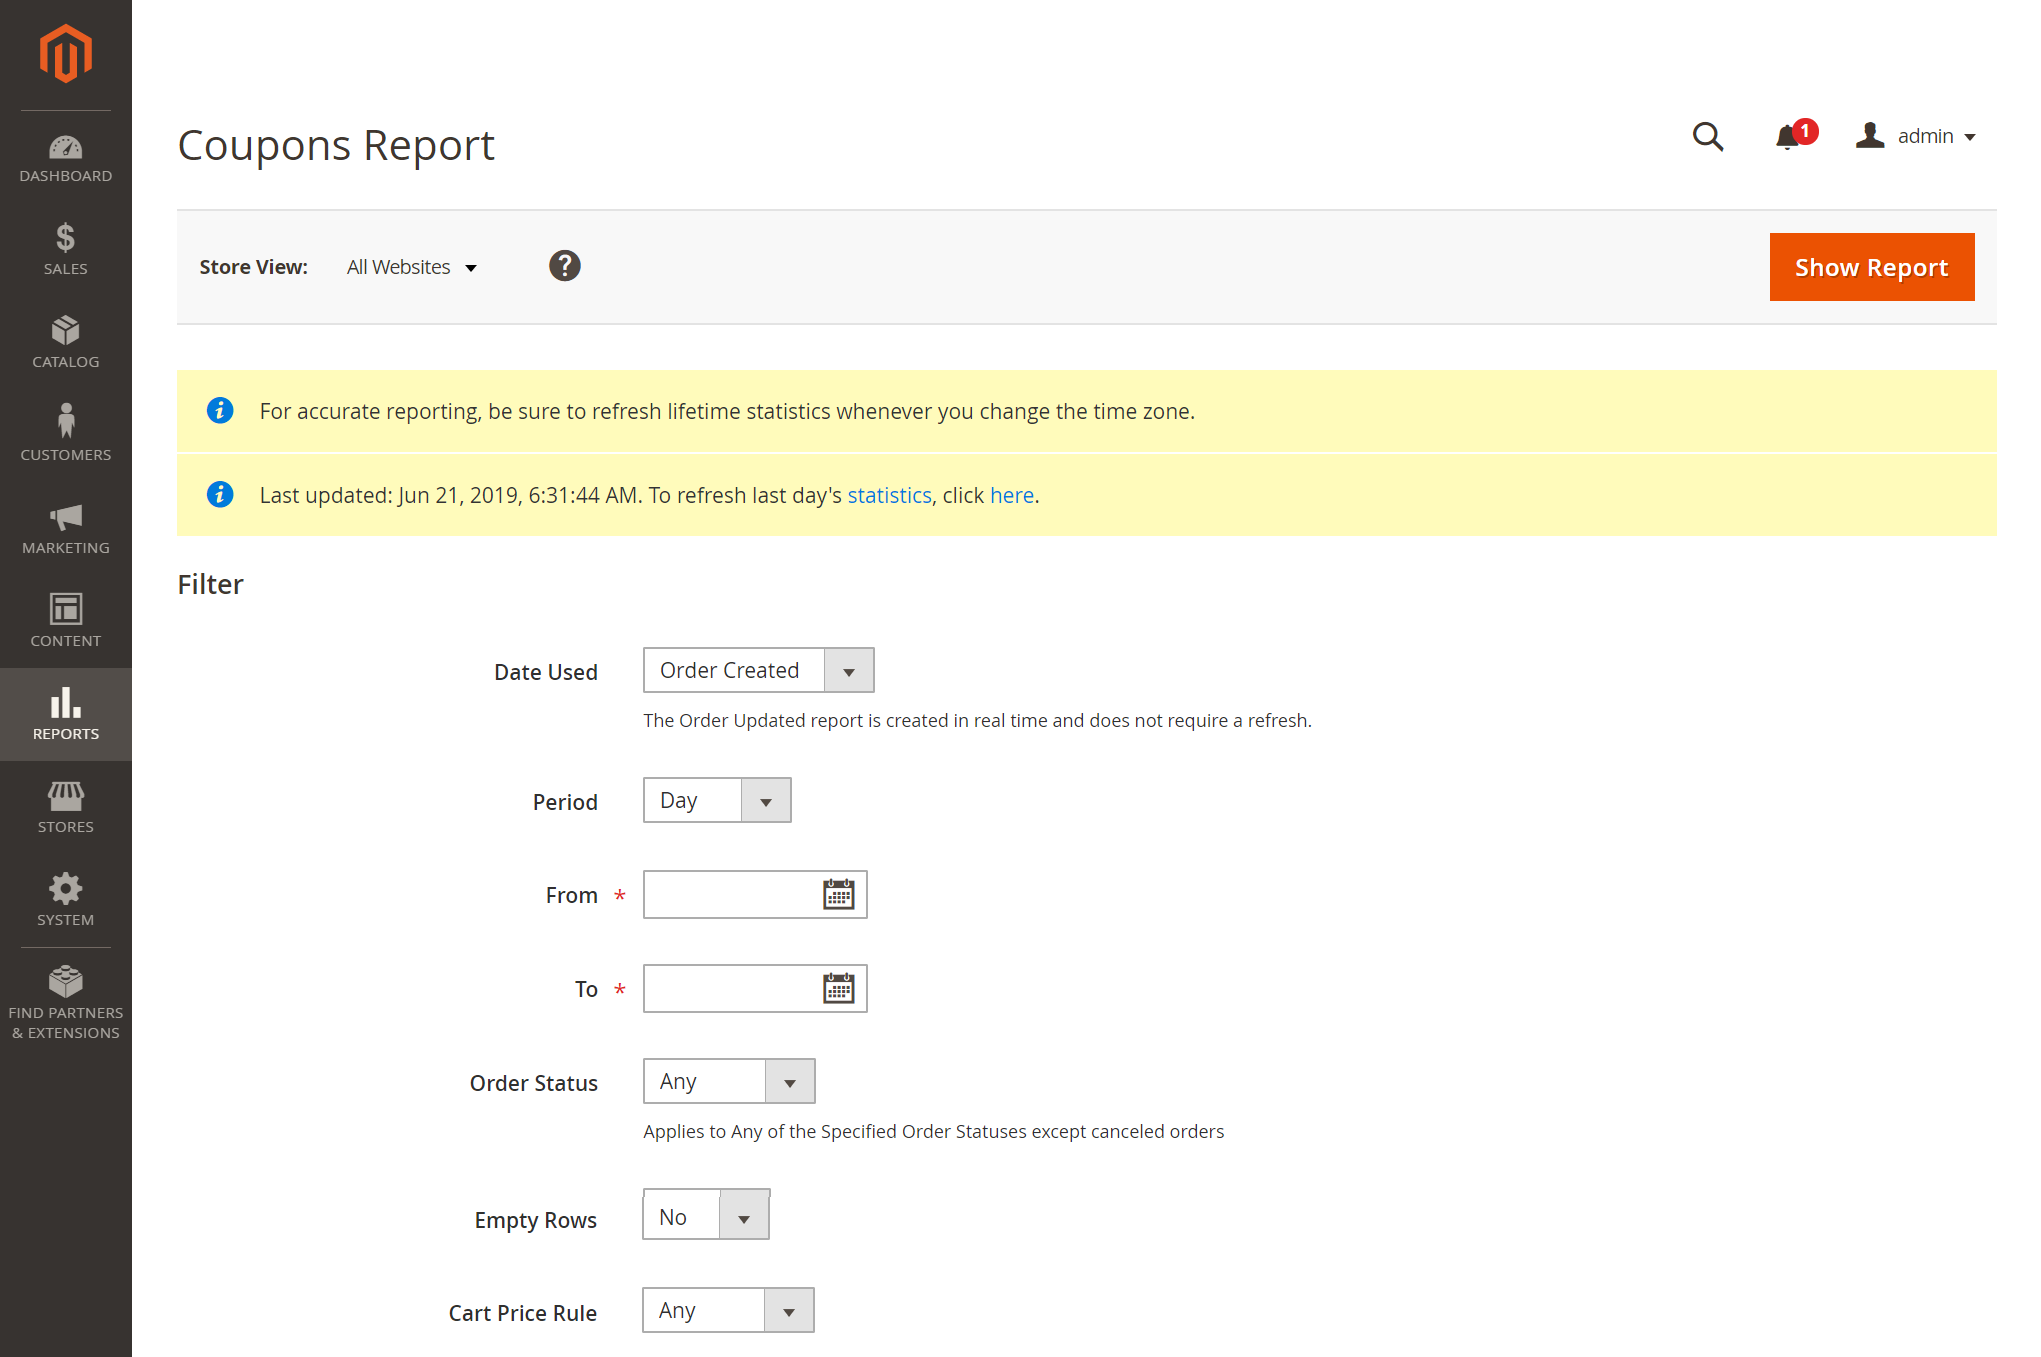
Task: Click the 'here' refresh link
Action: click(1012, 495)
